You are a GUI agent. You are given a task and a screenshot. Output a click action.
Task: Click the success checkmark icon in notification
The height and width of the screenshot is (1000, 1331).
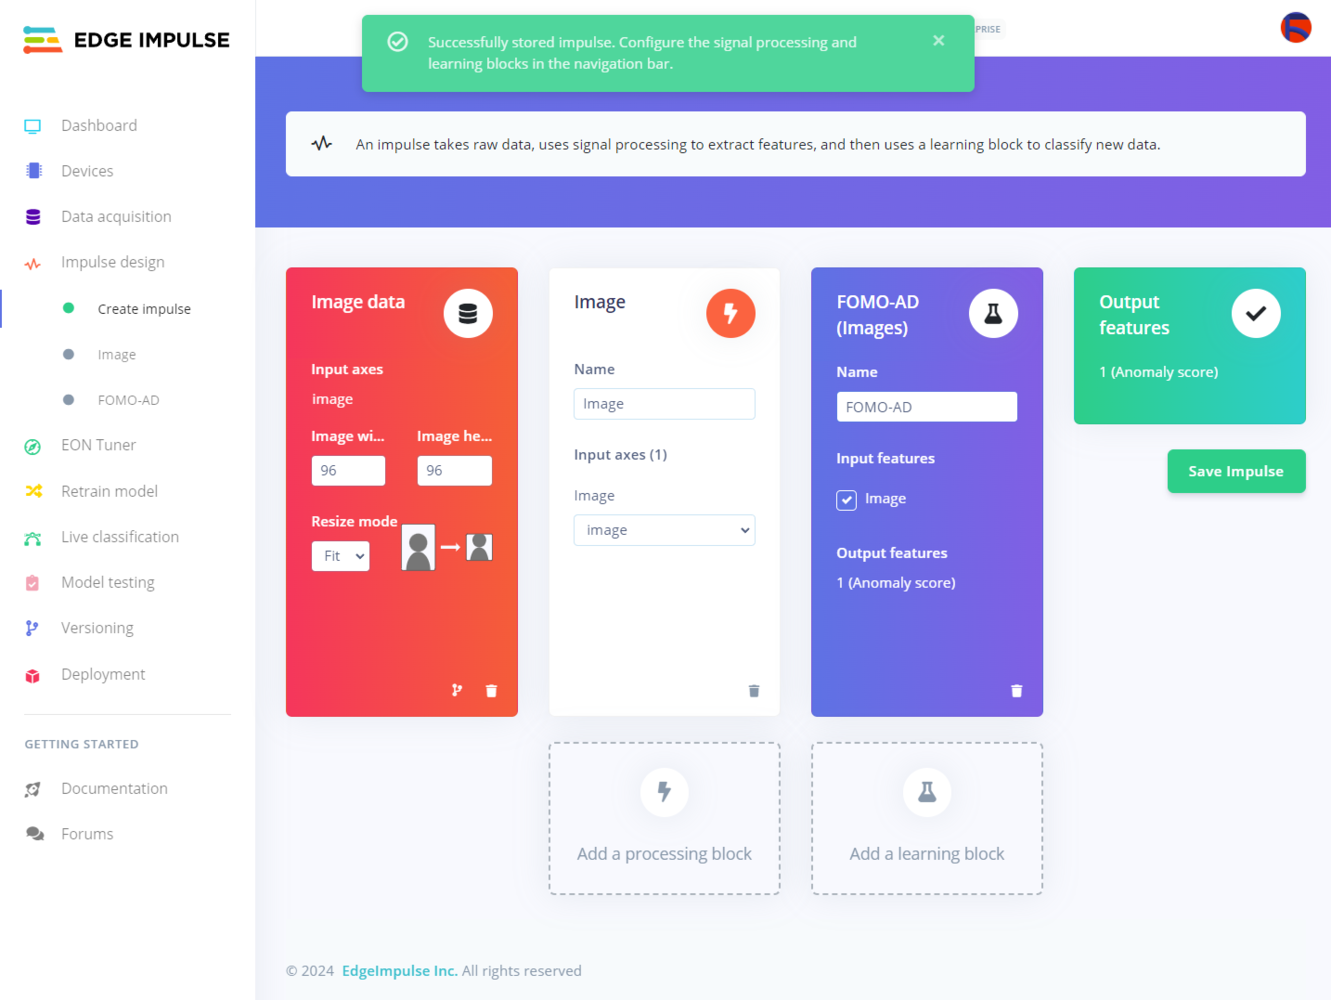(398, 42)
